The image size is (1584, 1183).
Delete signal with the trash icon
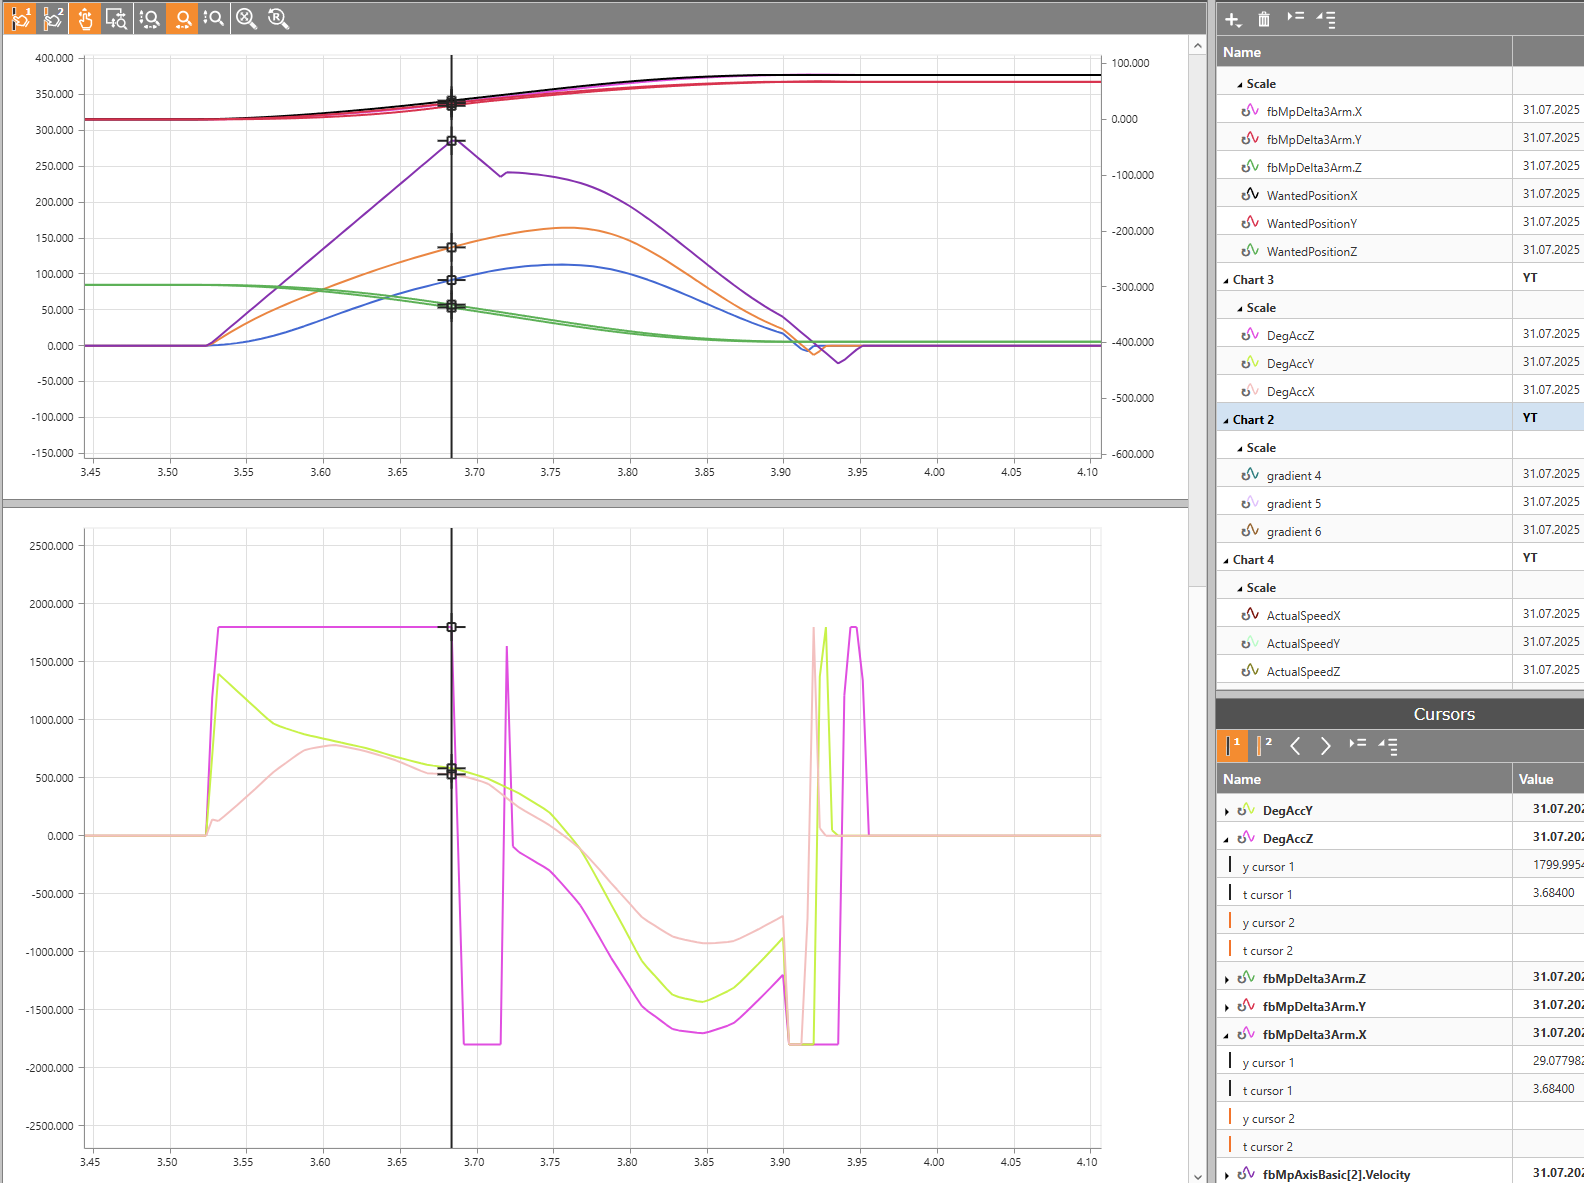tap(1264, 19)
